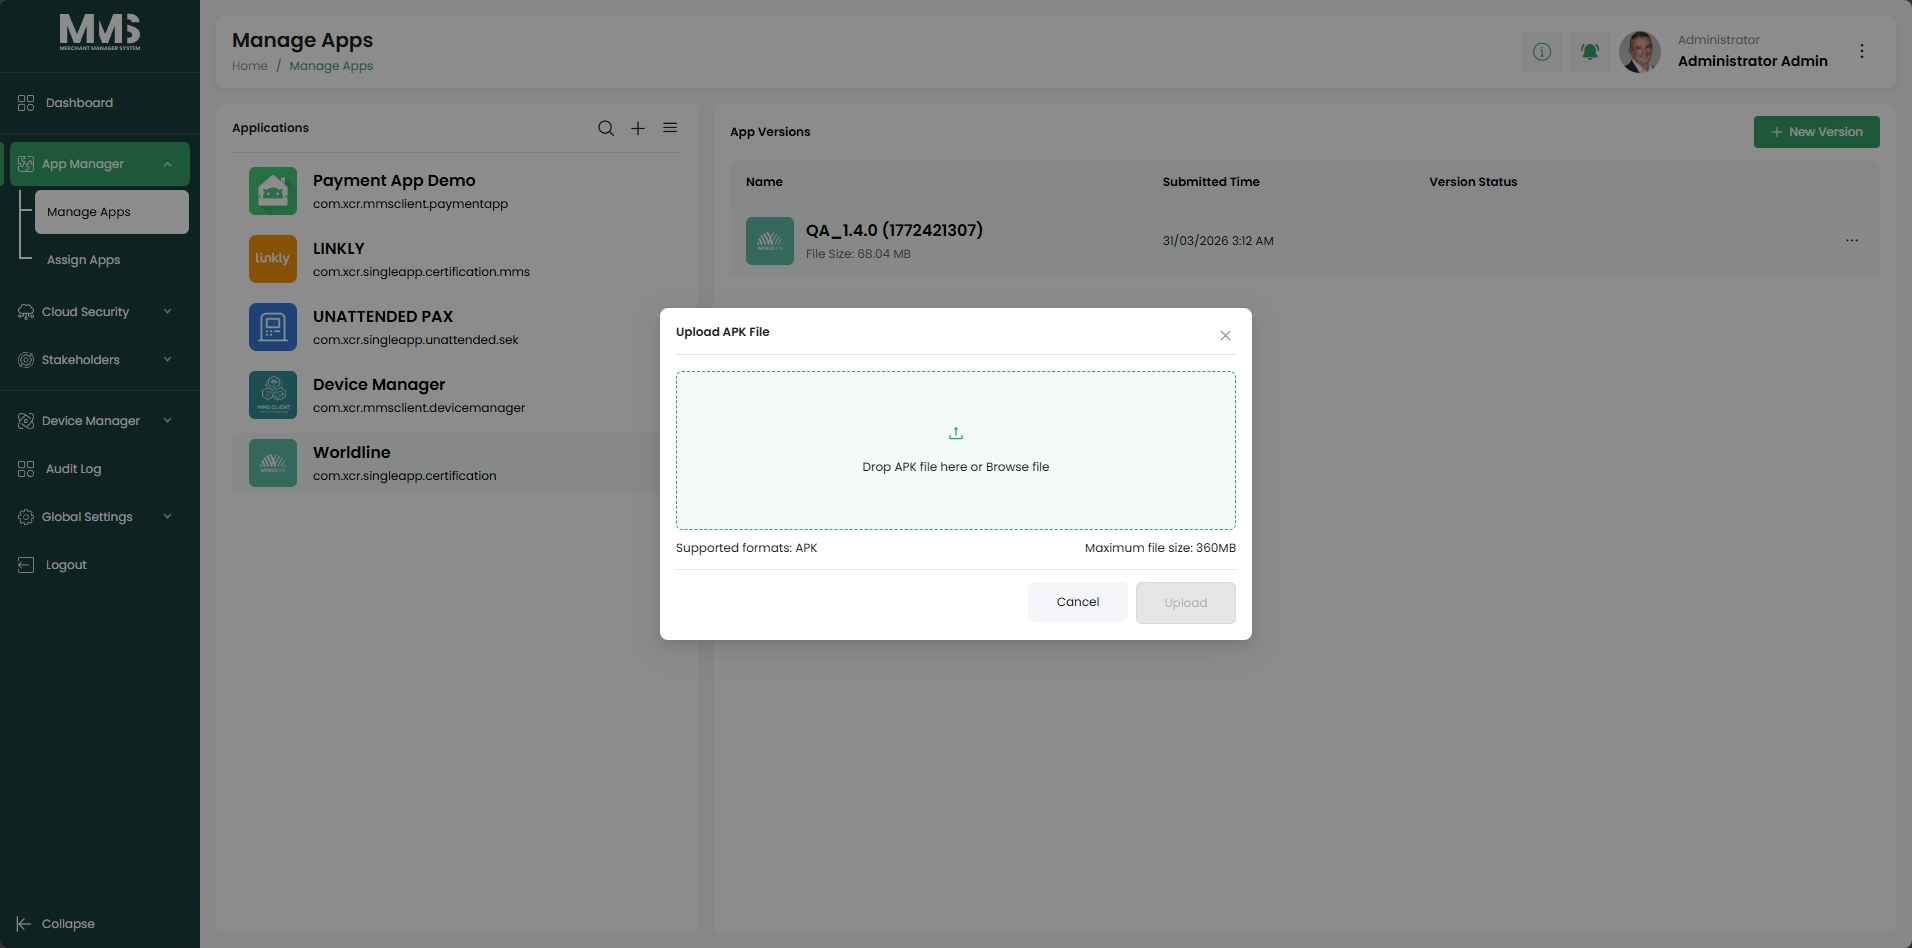The image size is (1912, 948).
Task: Click the App Manager sidebar icon
Action: 26,164
